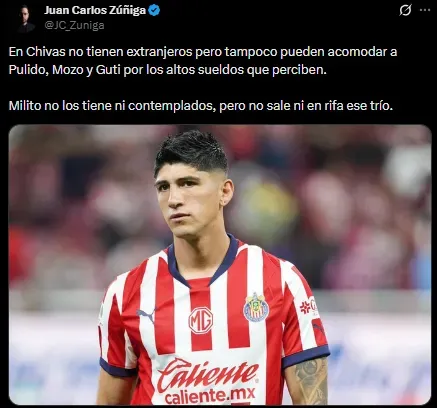The height and width of the screenshot is (408, 437).
Task: Click the caliente.mx text on jersey
Action: coord(210,395)
